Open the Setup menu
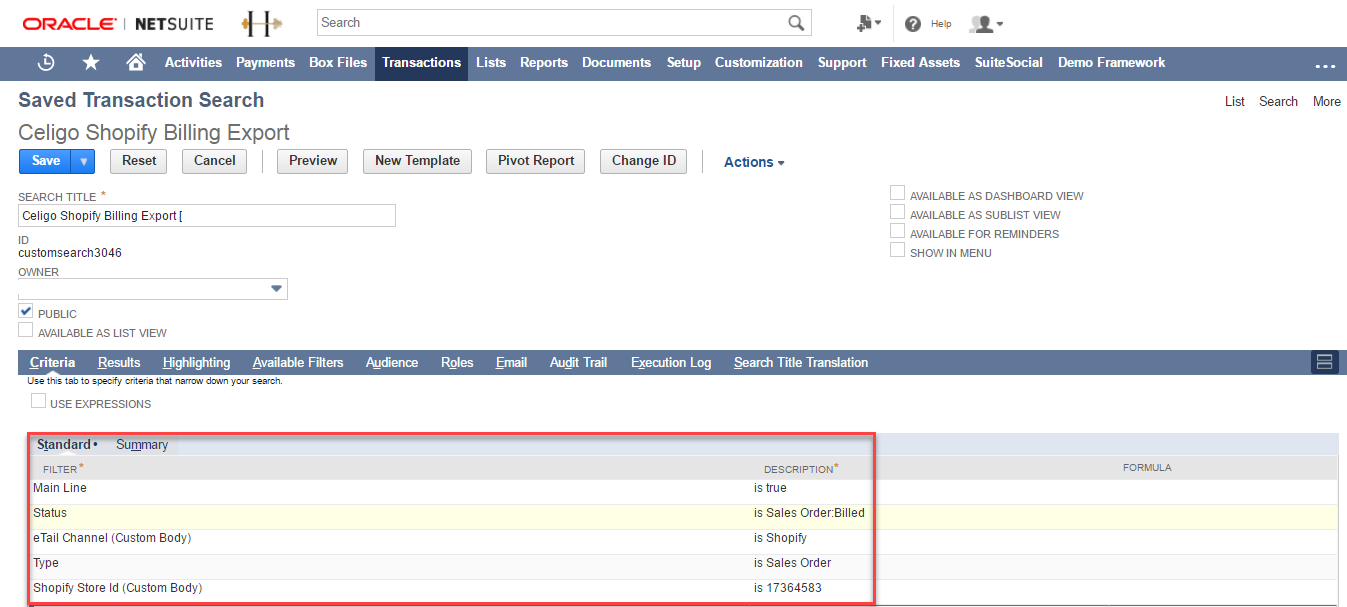The image size is (1347, 607). coord(684,62)
